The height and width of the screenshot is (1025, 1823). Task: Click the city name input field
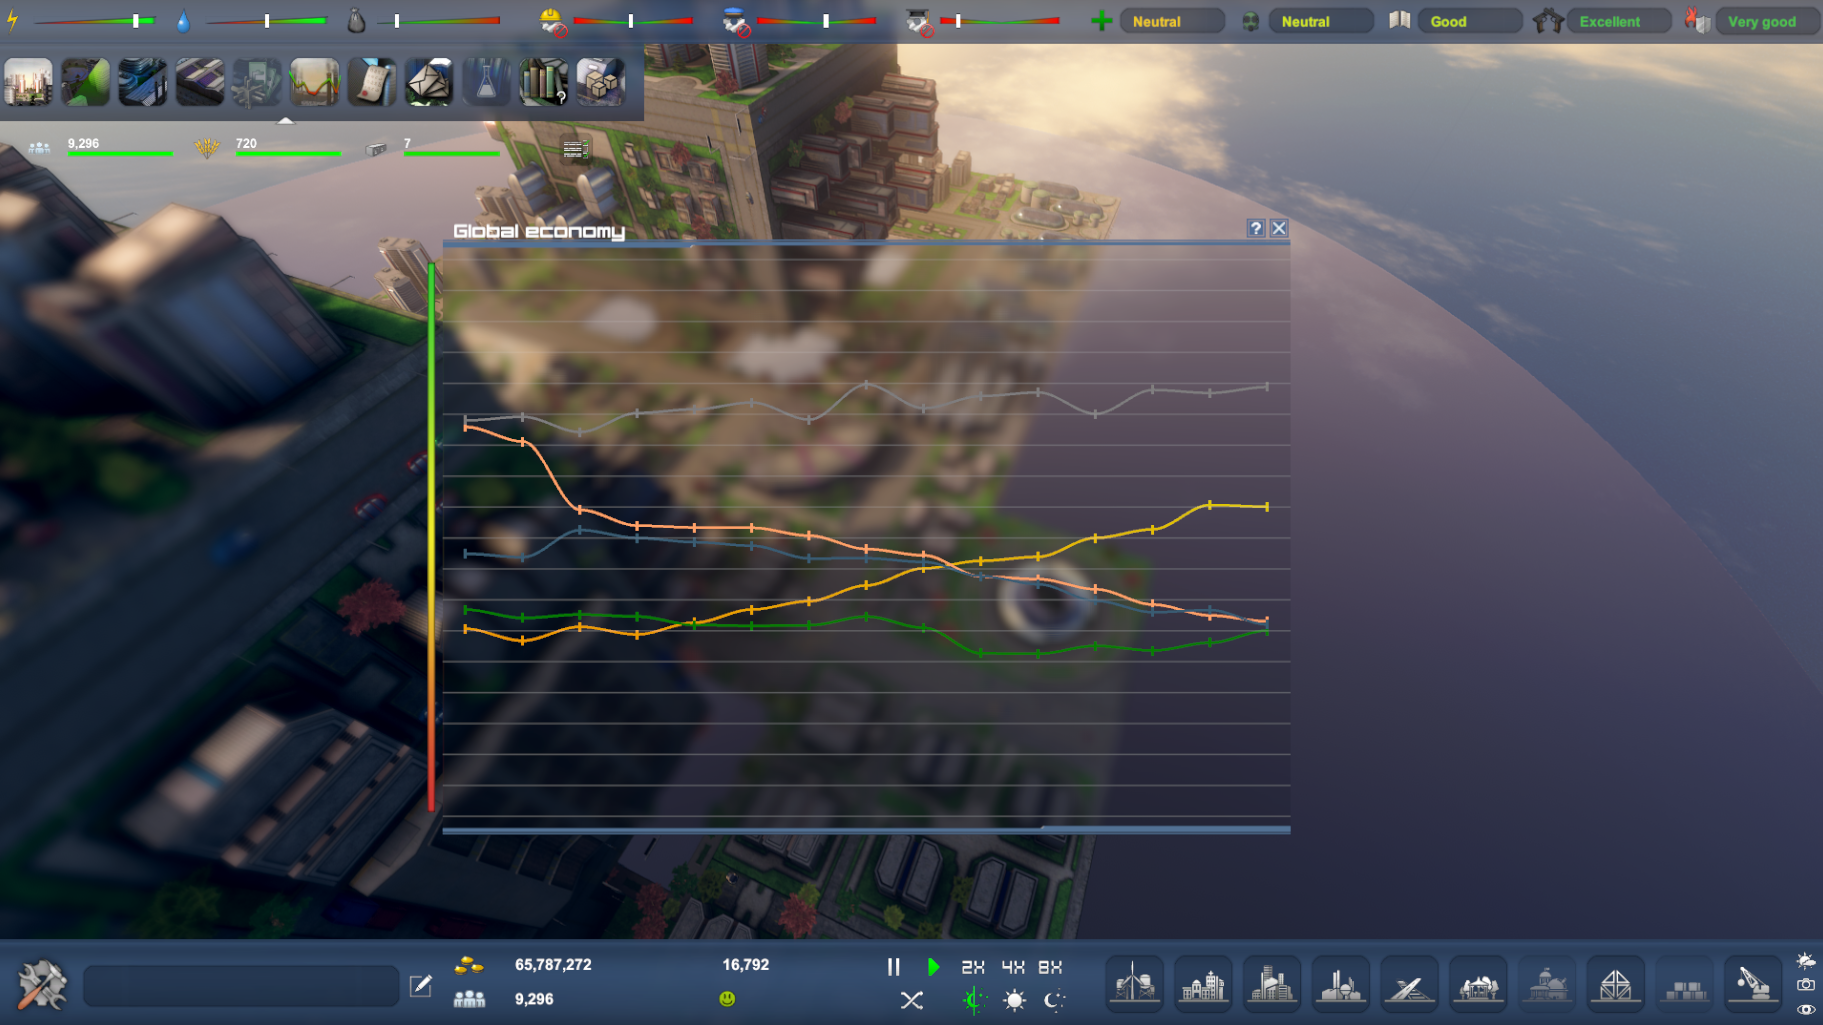(x=241, y=986)
